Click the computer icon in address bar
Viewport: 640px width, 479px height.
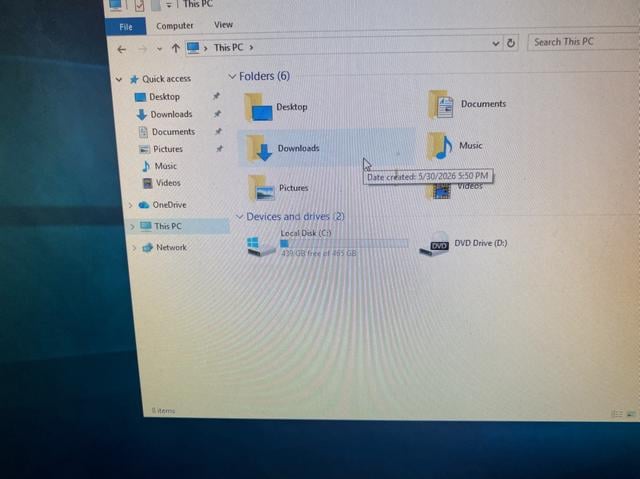pos(193,48)
